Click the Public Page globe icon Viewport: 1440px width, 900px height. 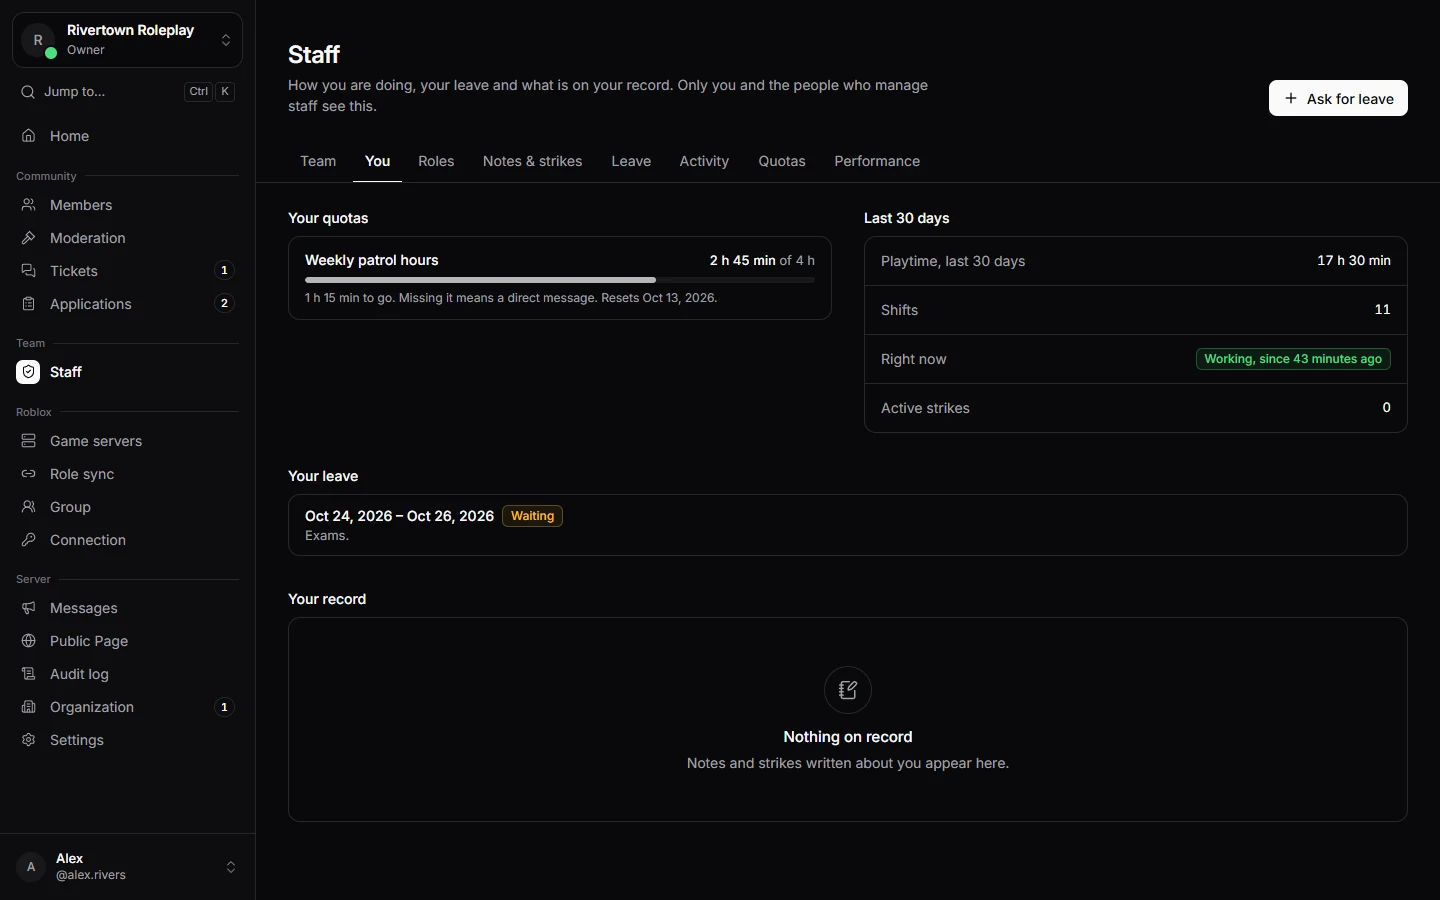pos(29,641)
